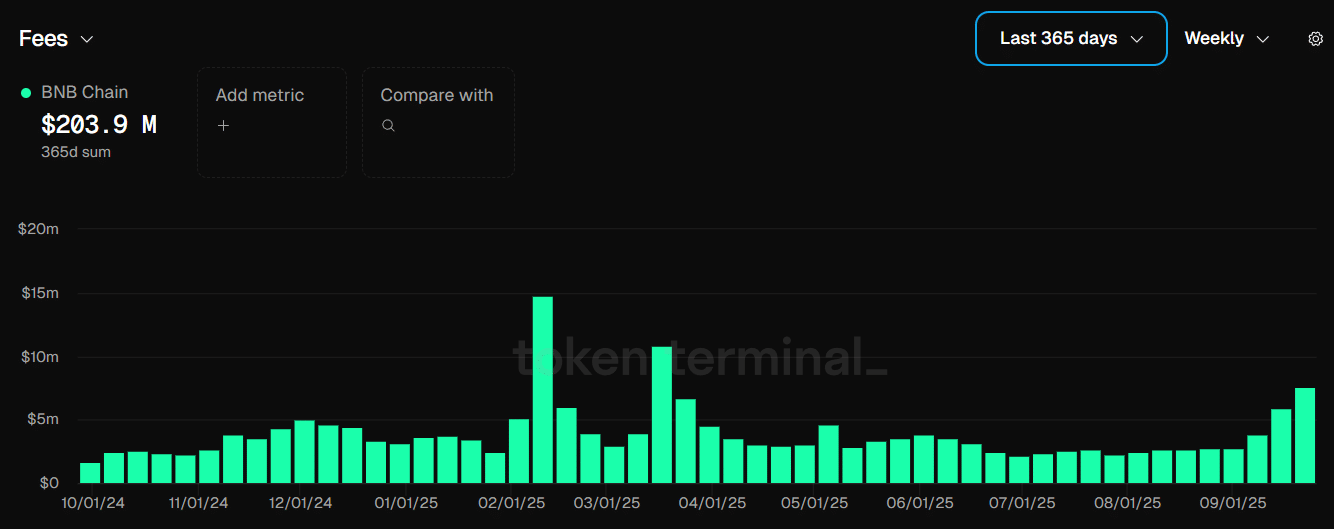The height and width of the screenshot is (529, 1334).
Task: Open the Weekly interval dropdown
Action: coord(1227,39)
